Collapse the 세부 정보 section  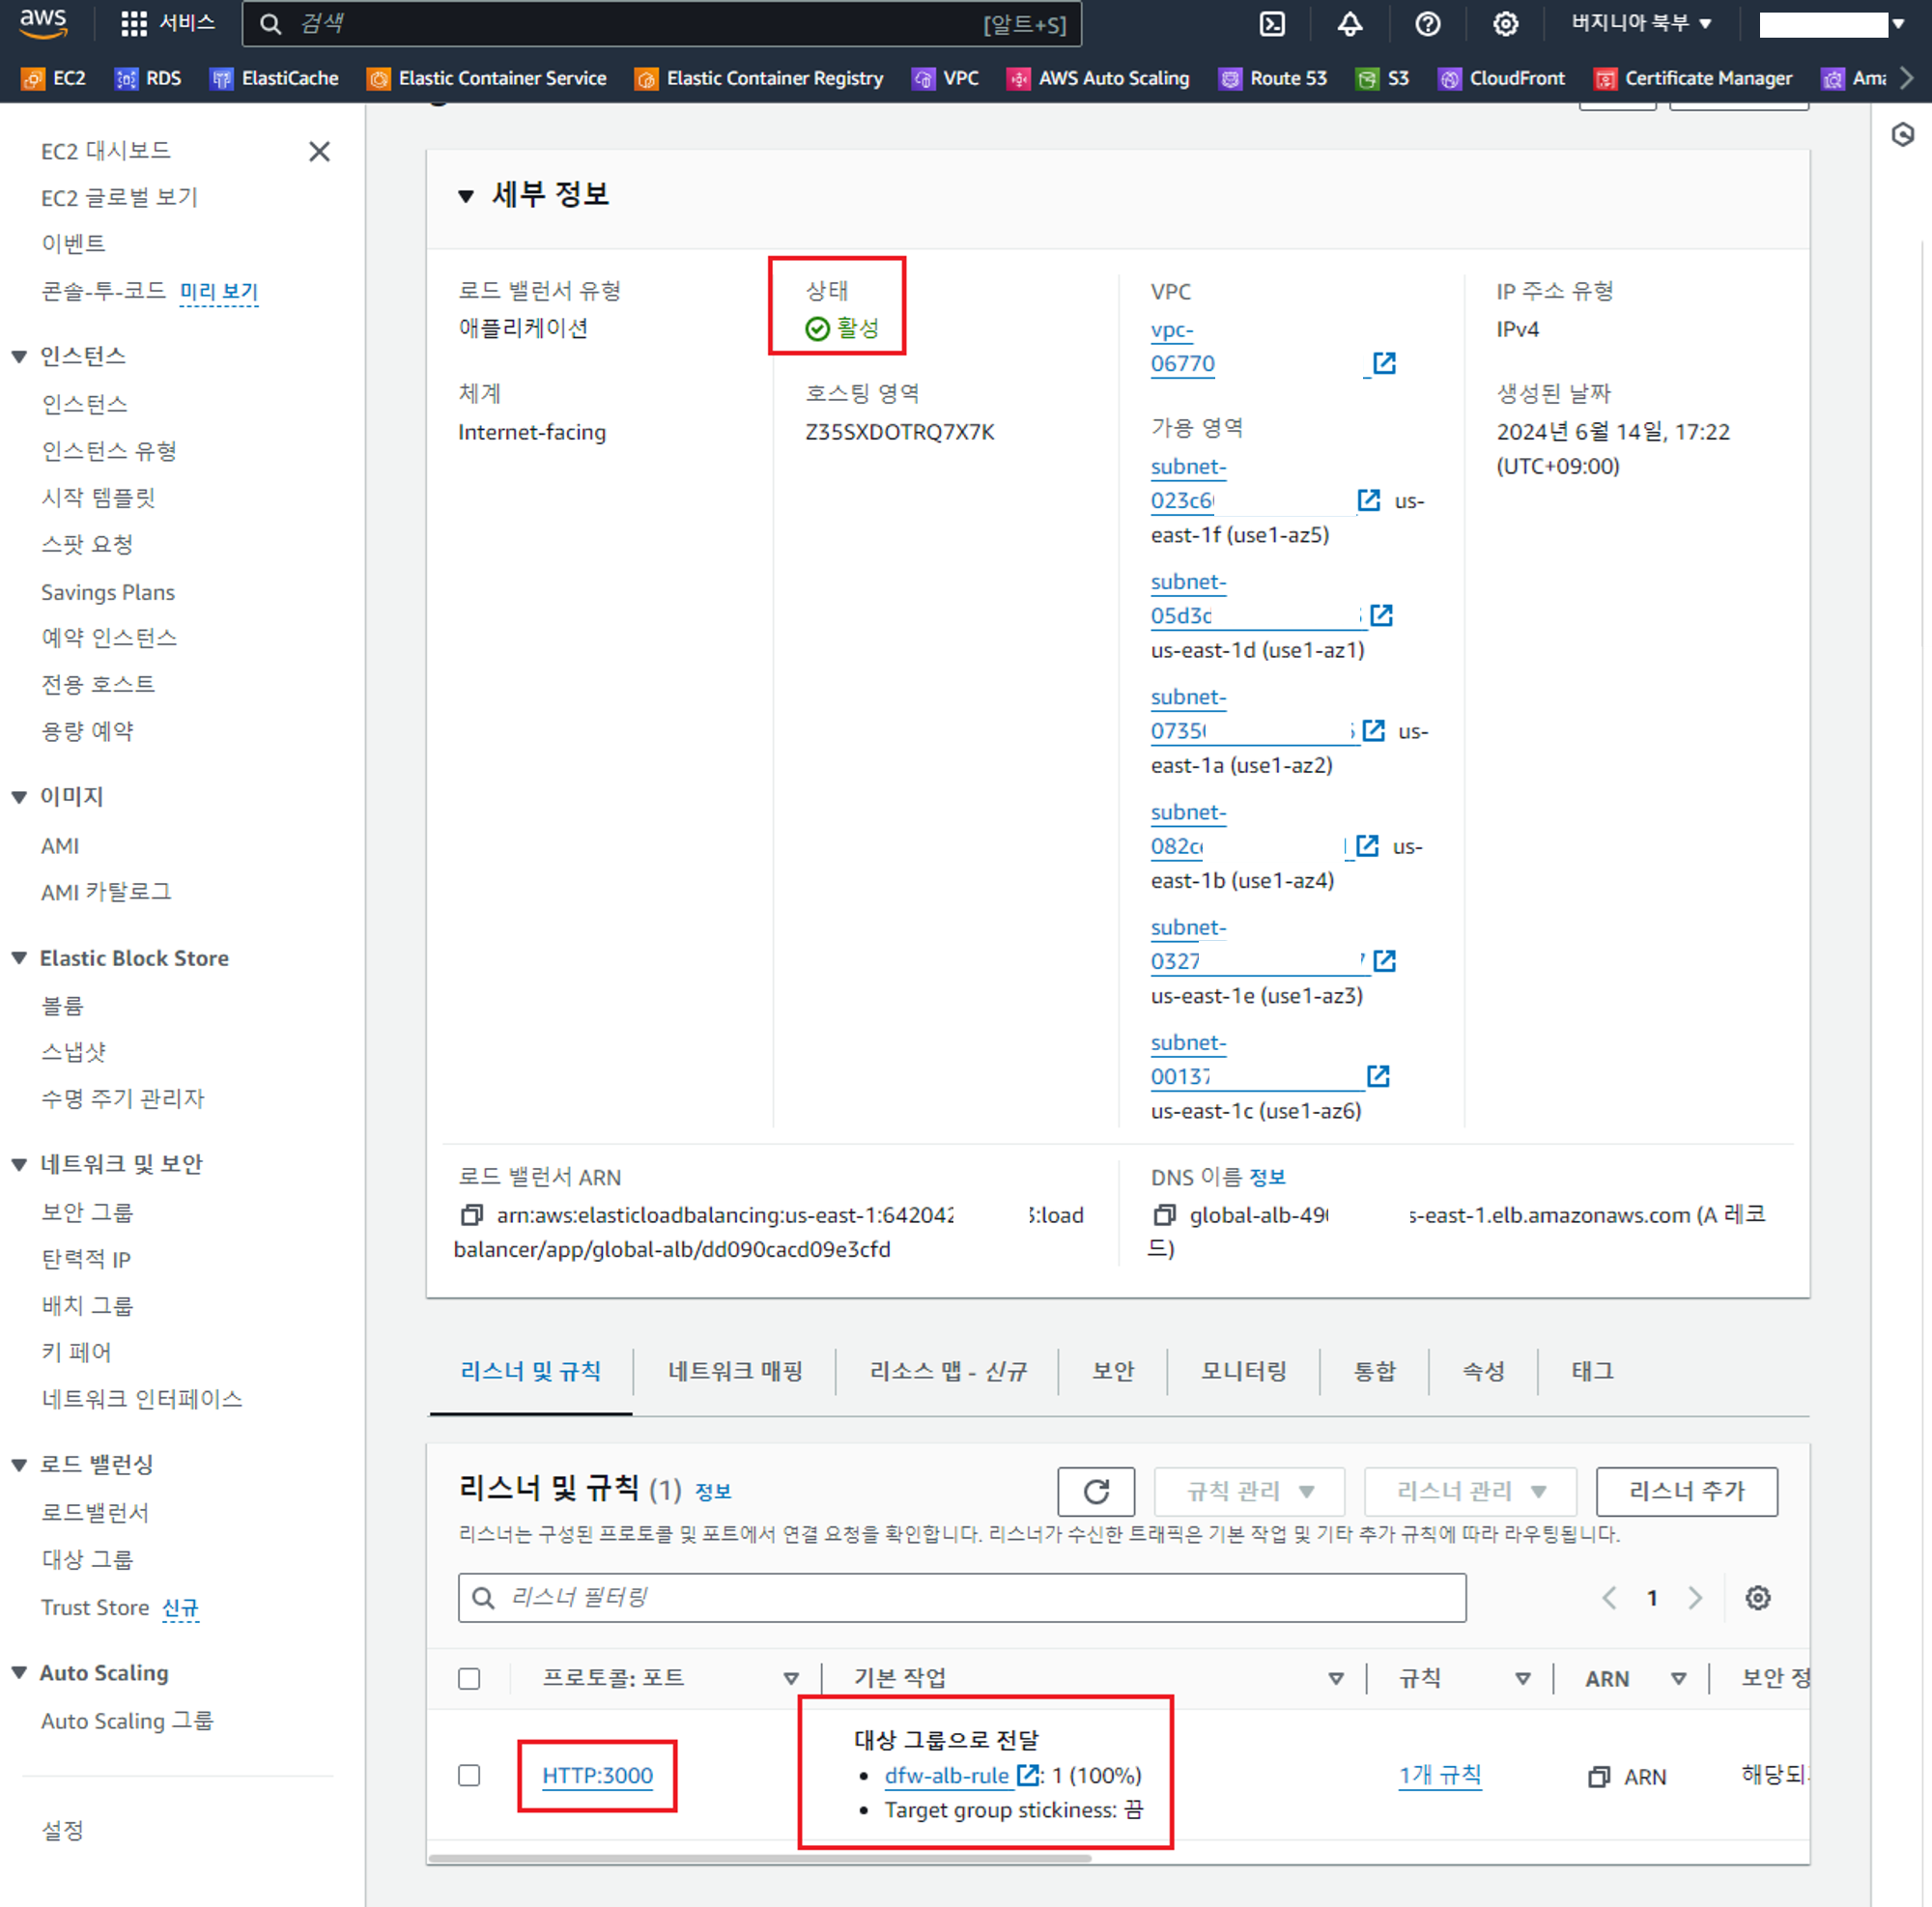pyautogui.click(x=466, y=196)
